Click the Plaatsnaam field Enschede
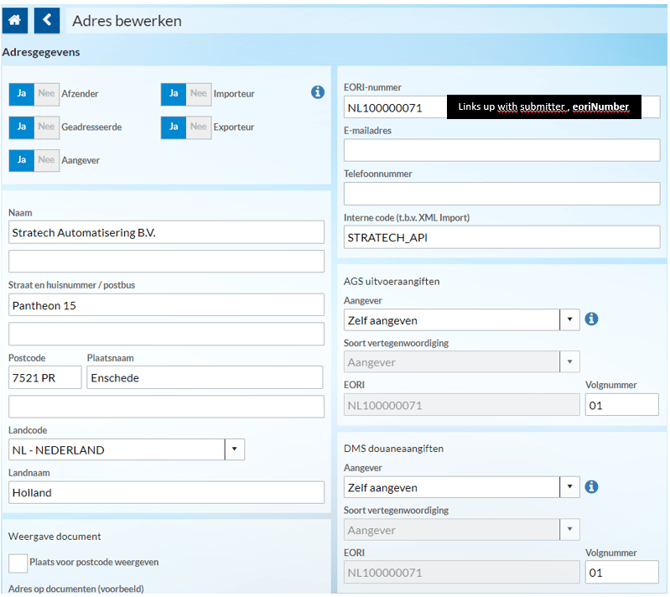The width and height of the screenshot is (670, 597). (205, 377)
